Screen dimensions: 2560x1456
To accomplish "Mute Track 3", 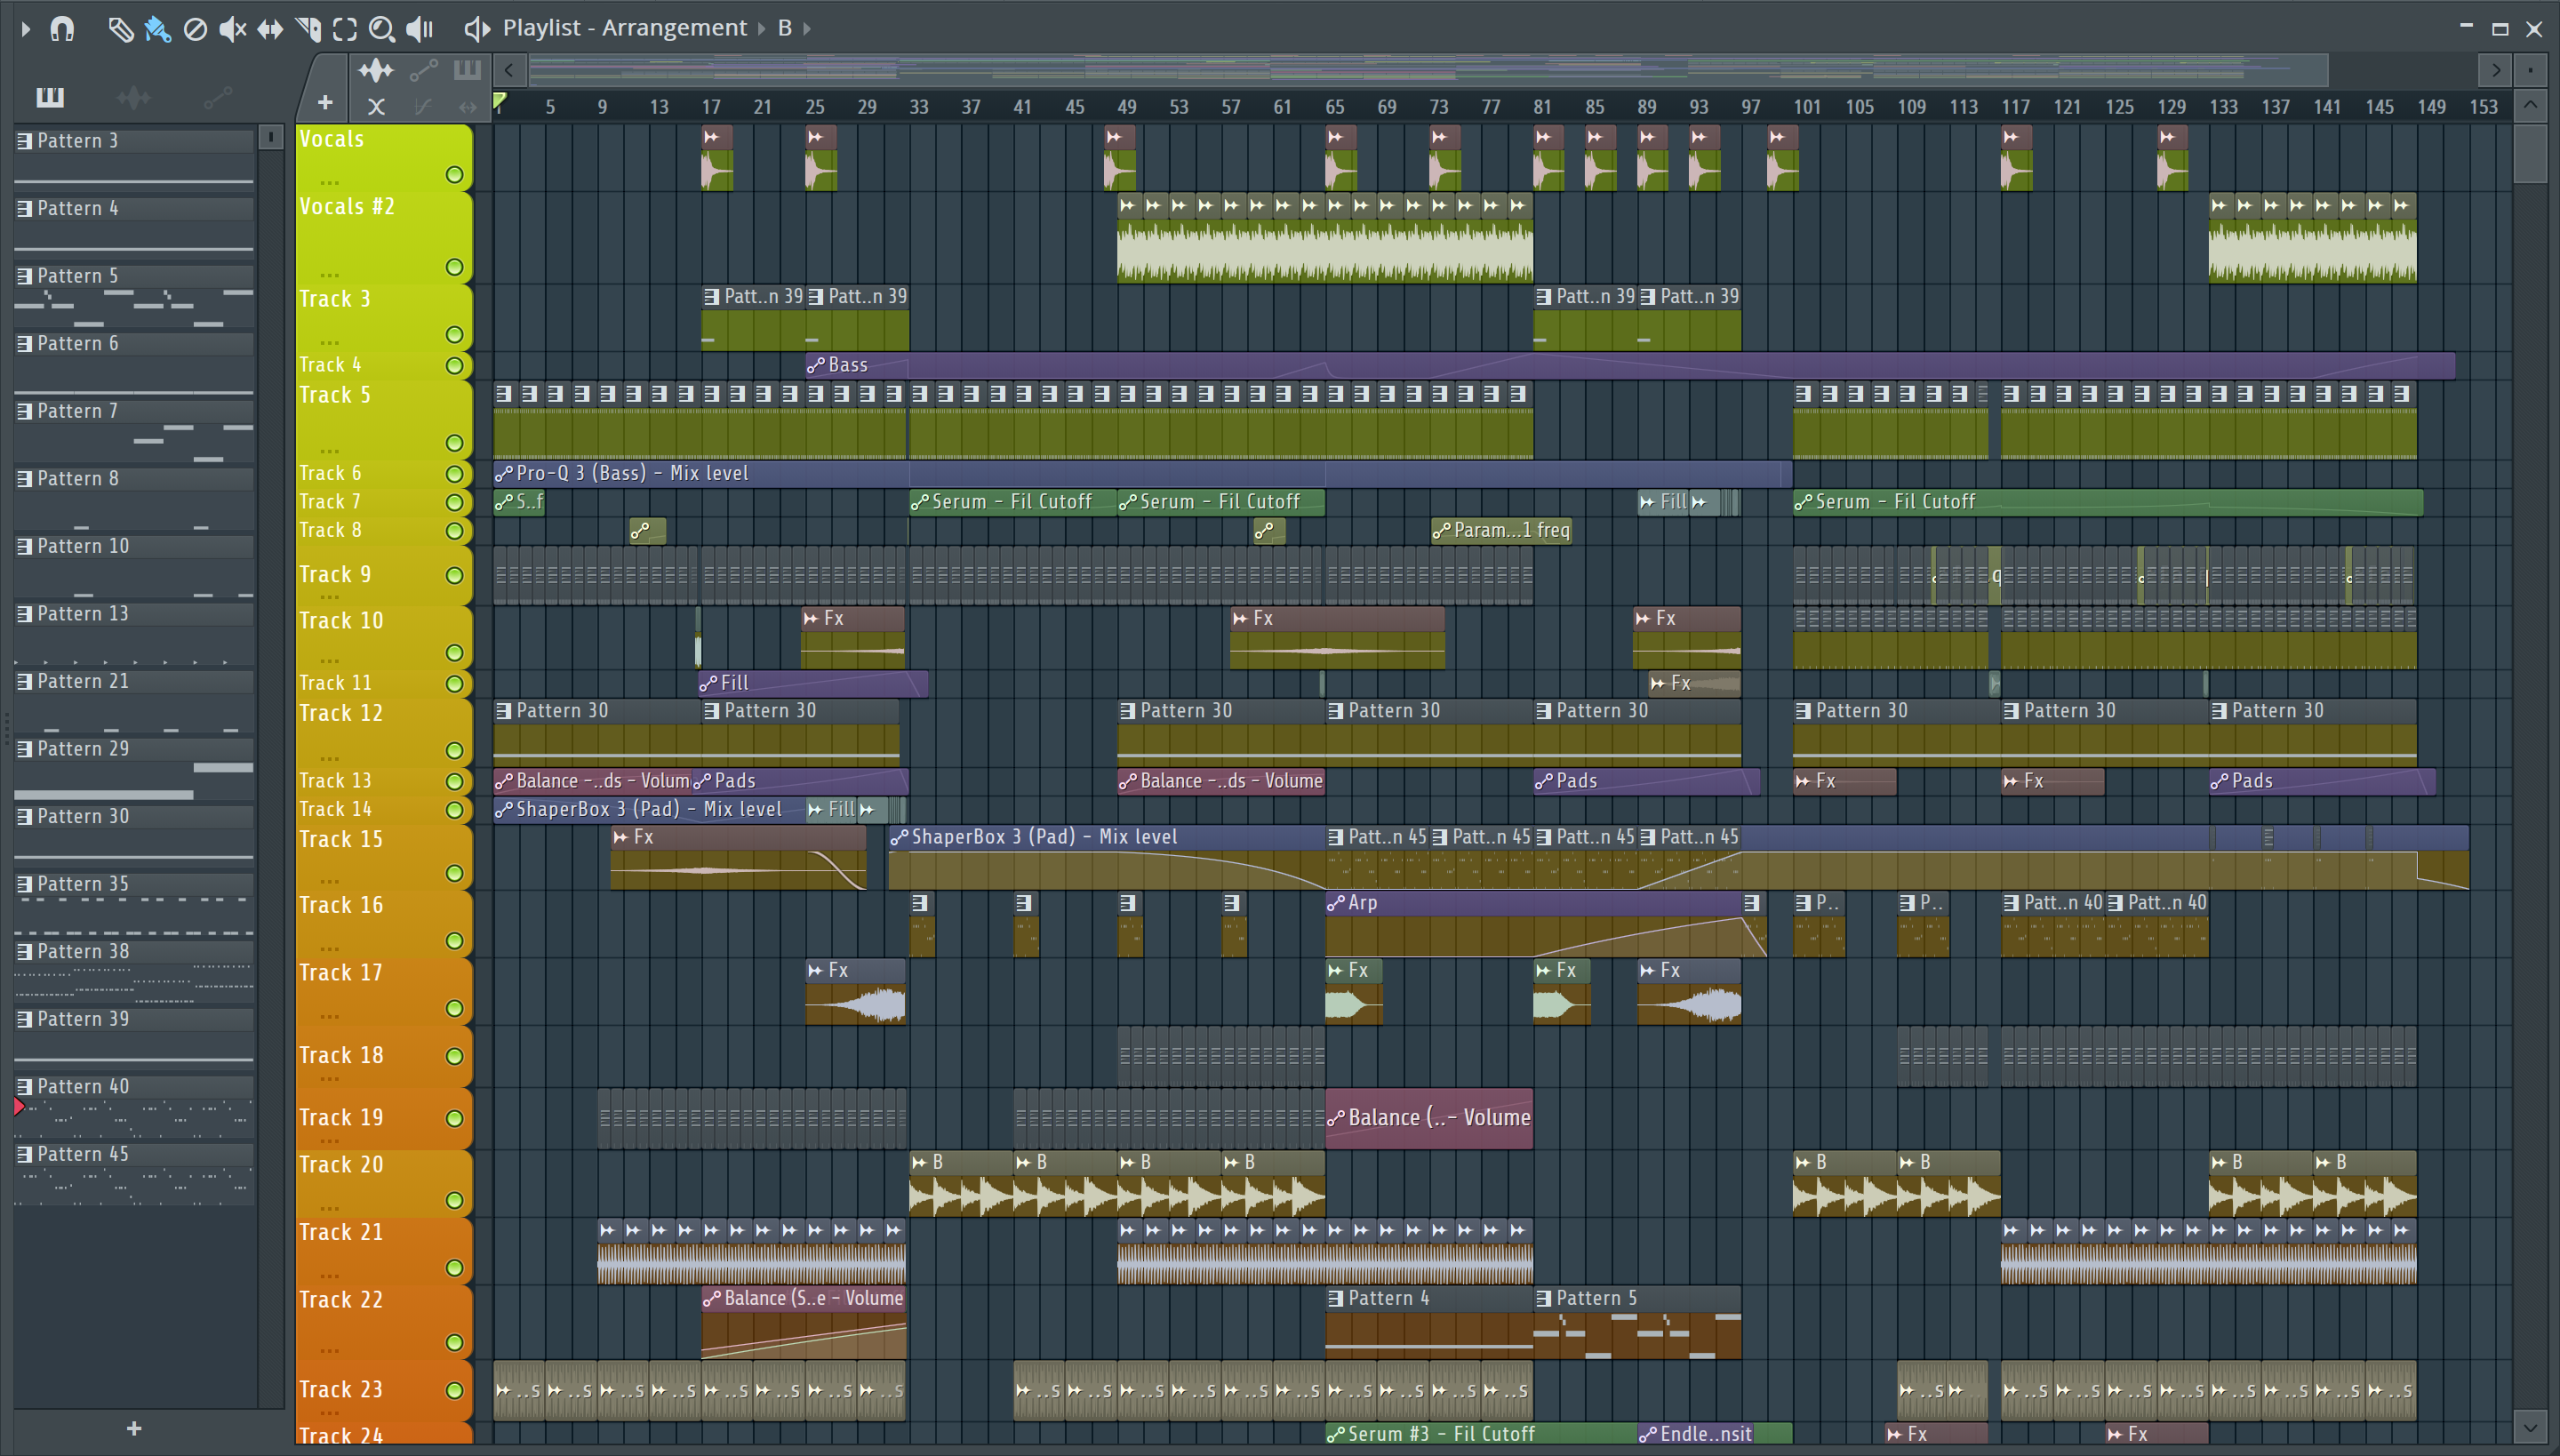I will pyautogui.click(x=454, y=335).
